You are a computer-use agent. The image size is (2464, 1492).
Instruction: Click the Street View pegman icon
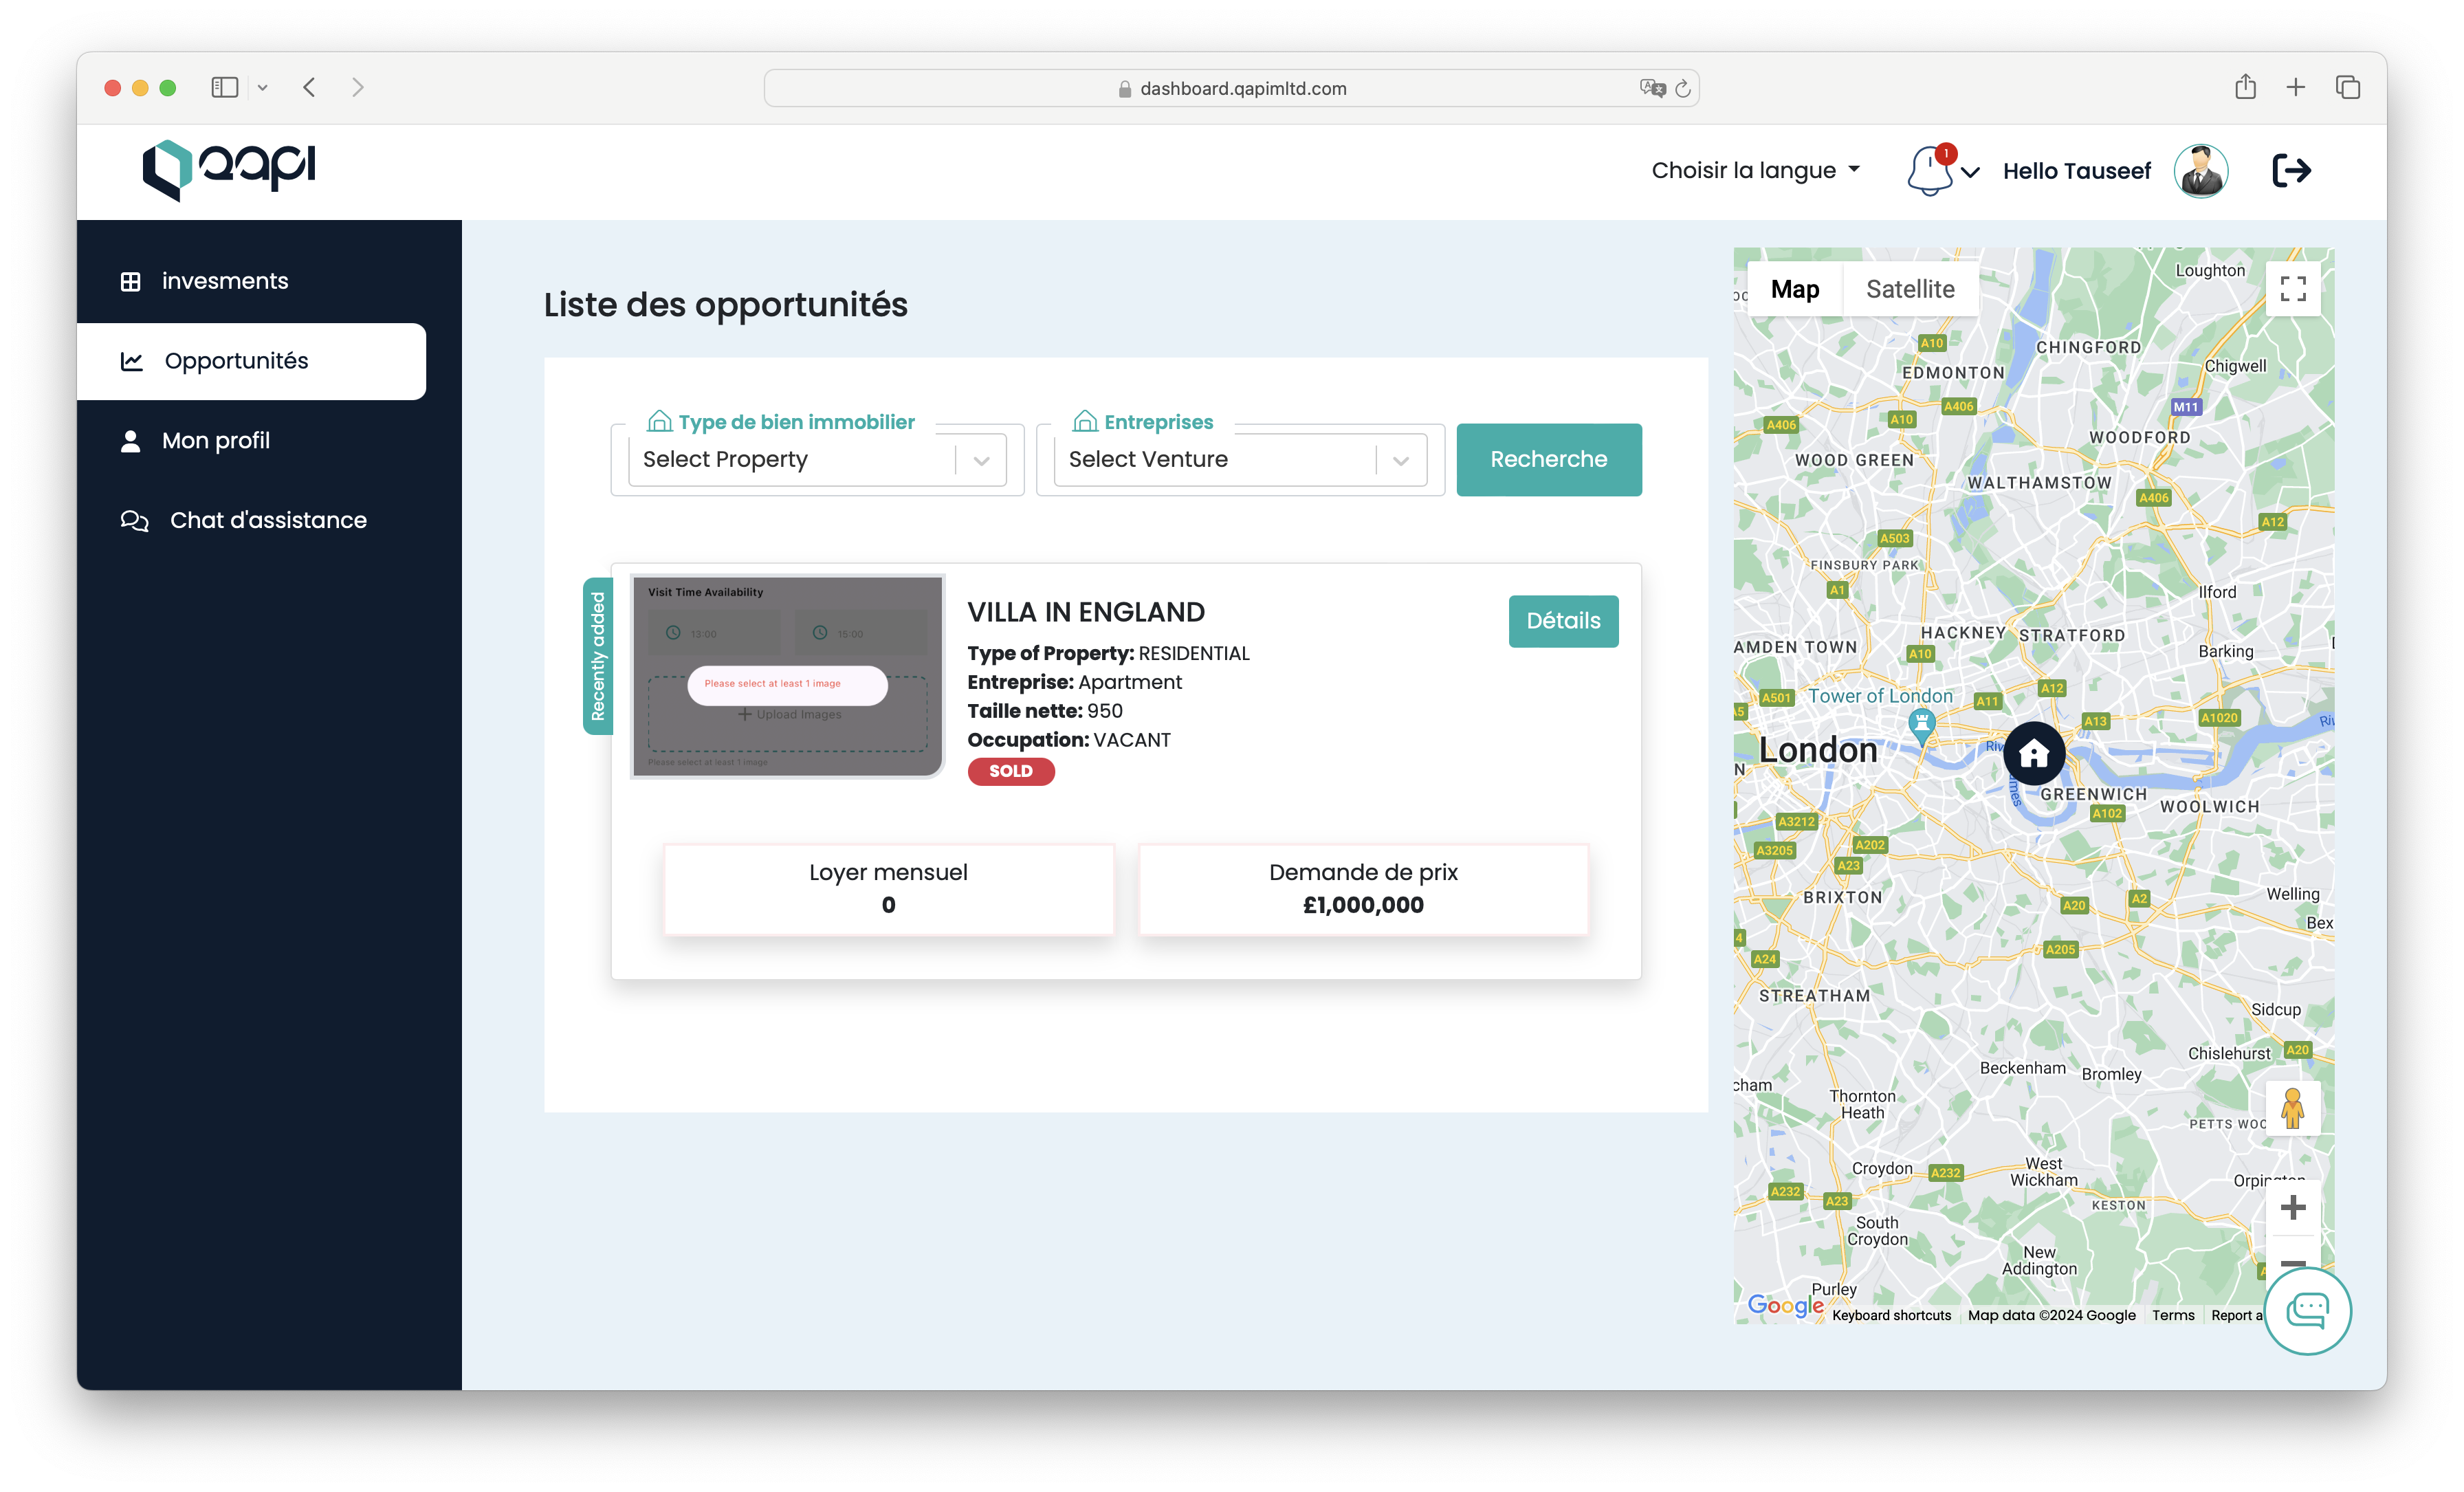click(x=2292, y=1108)
